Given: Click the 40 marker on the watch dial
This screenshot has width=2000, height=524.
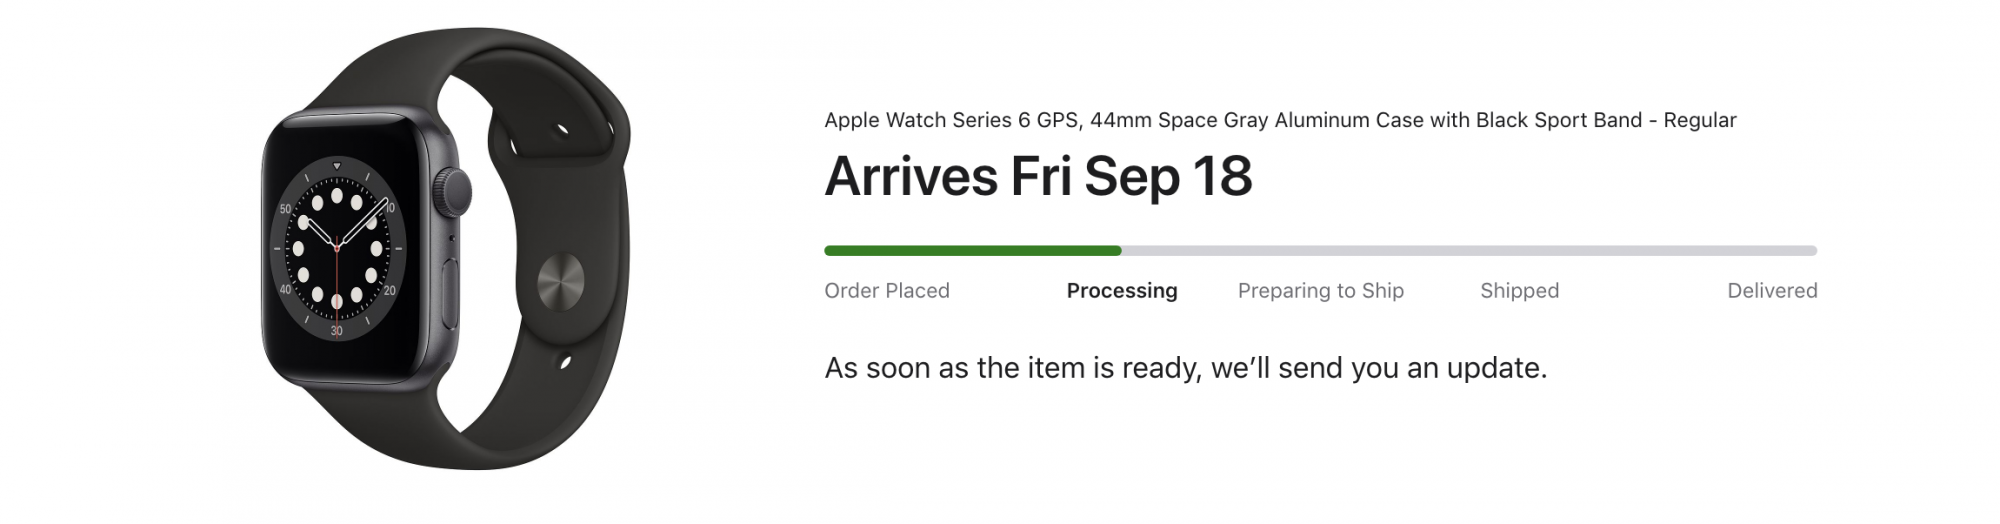Looking at the screenshot, I should [285, 290].
